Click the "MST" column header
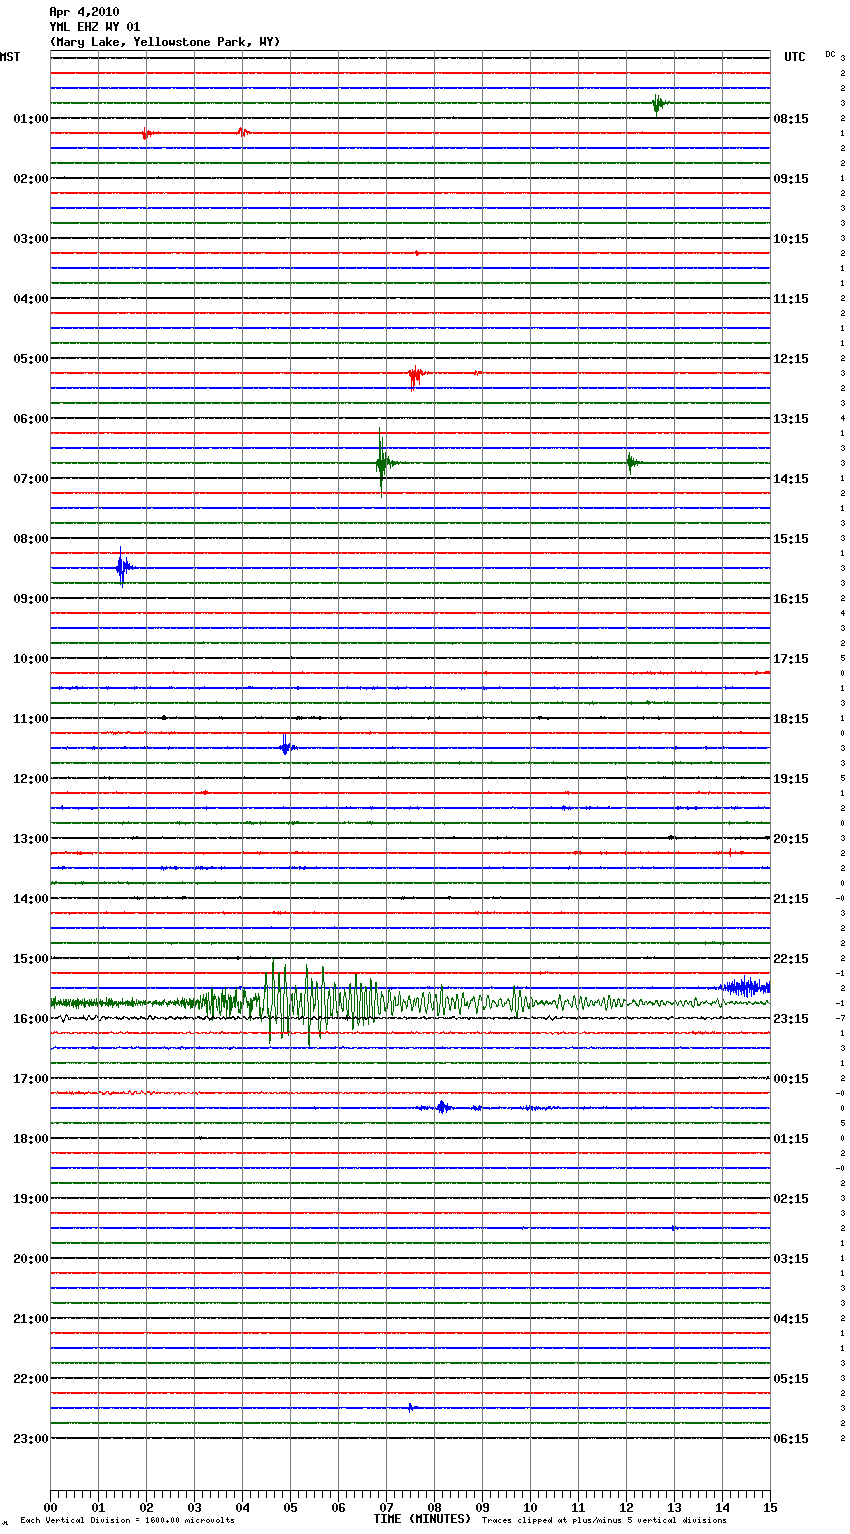Screen dimensions: 850x1534 pyautogui.click(x=10, y=57)
